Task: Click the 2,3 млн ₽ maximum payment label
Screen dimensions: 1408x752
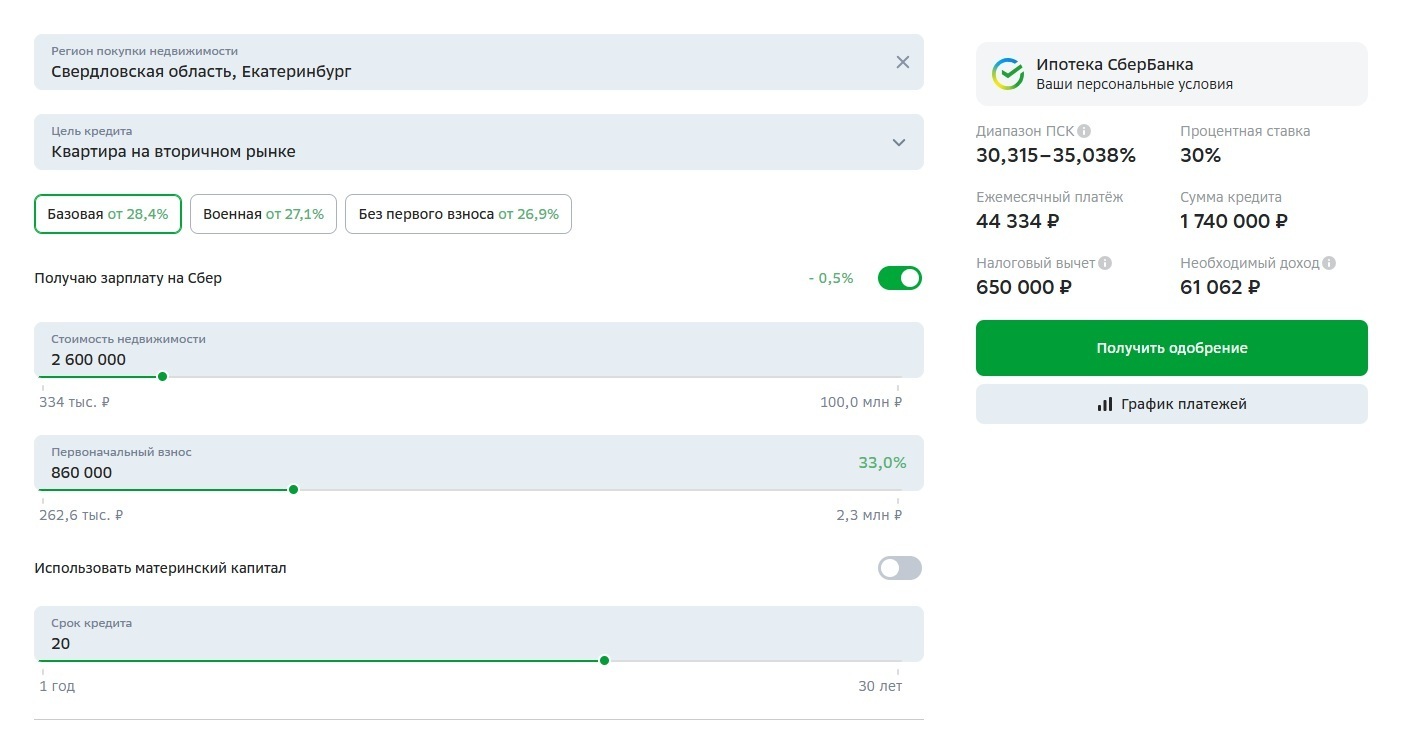Action: pyautogui.click(x=869, y=516)
